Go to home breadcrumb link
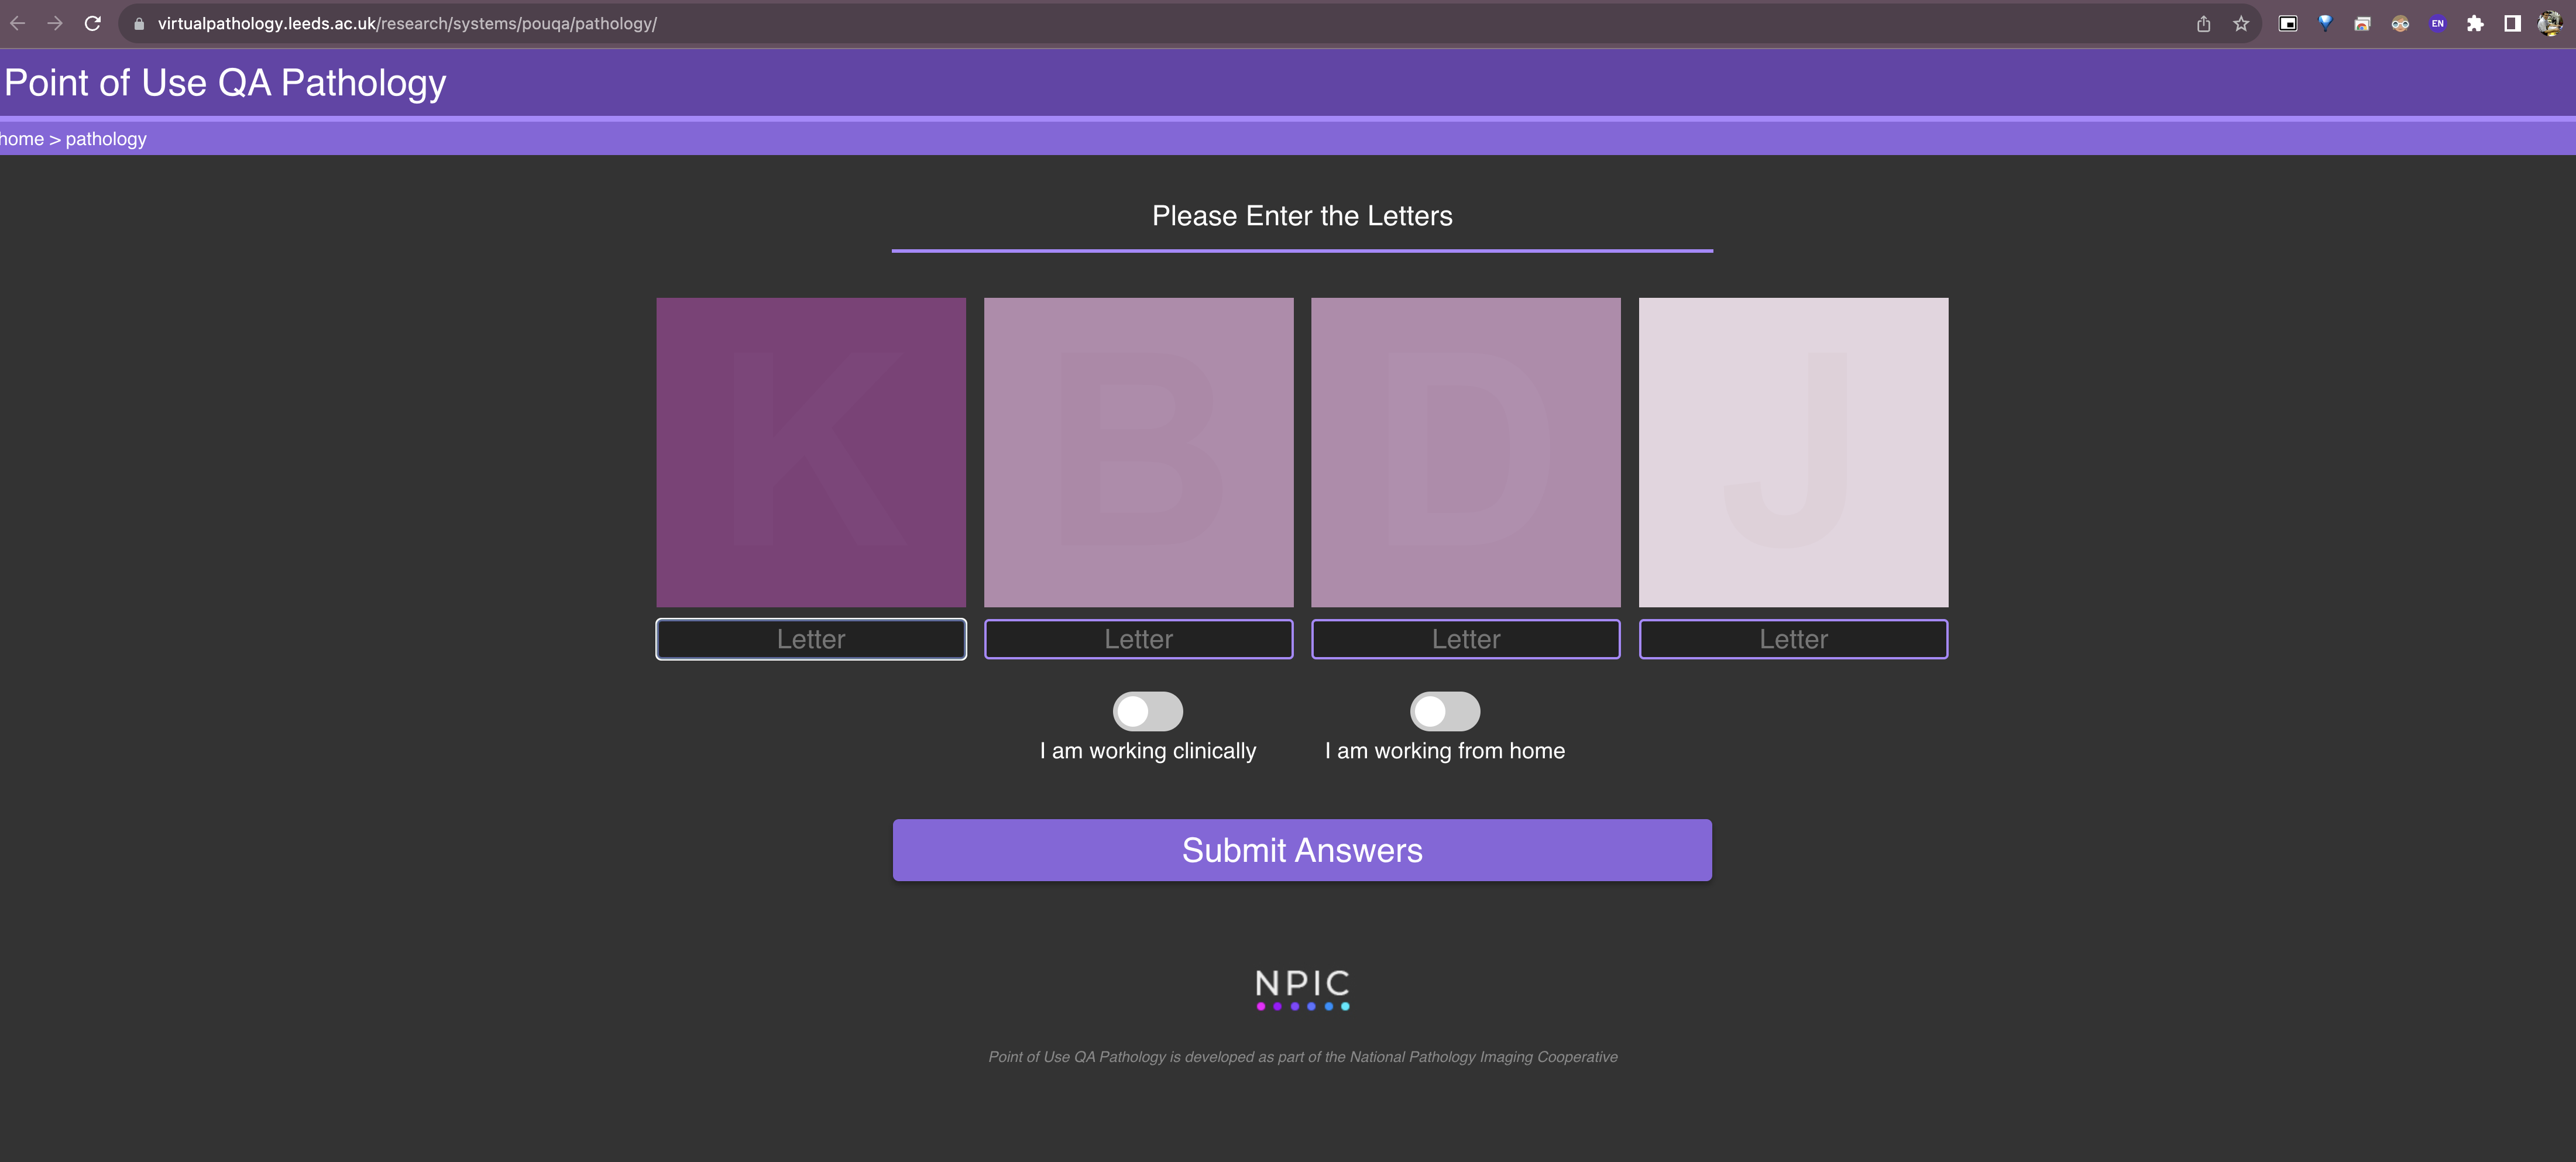The width and height of the screenshot is (2576, 1162). click(22, 139)
